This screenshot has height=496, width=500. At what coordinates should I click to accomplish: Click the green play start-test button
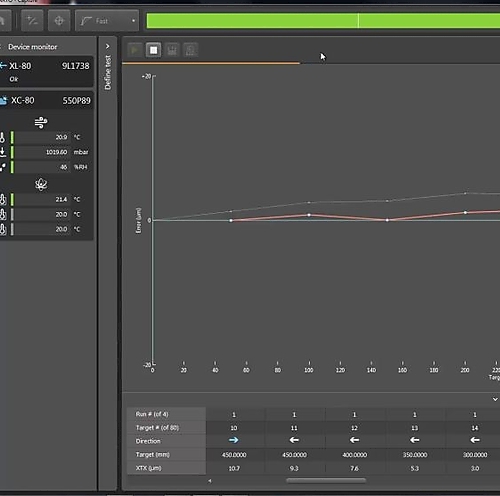[x=135, y=50]
